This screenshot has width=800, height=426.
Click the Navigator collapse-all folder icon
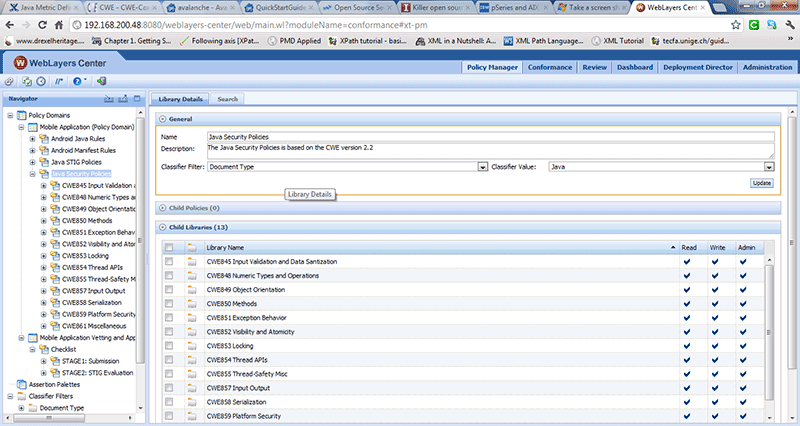tap(110, 99)
